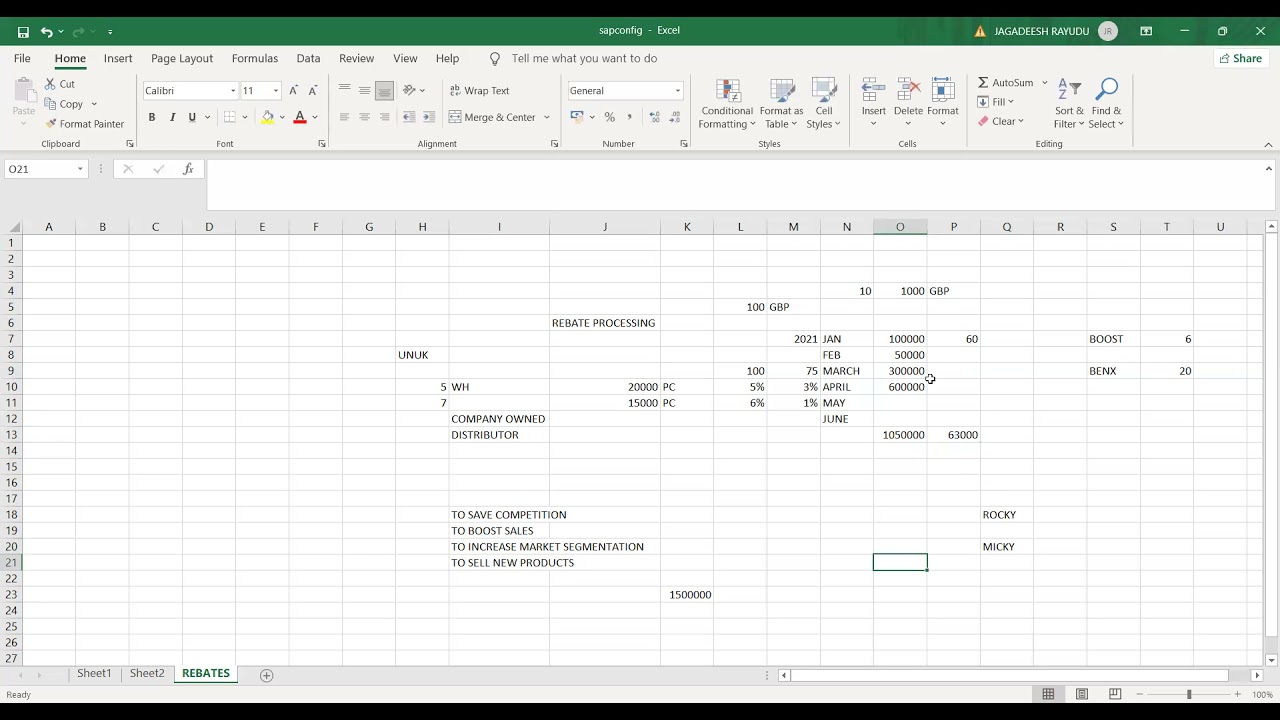The height and width of the screenshot is (720, 1280).
Task: Click the Insert cells icon
Action: [x=873, y=90]
